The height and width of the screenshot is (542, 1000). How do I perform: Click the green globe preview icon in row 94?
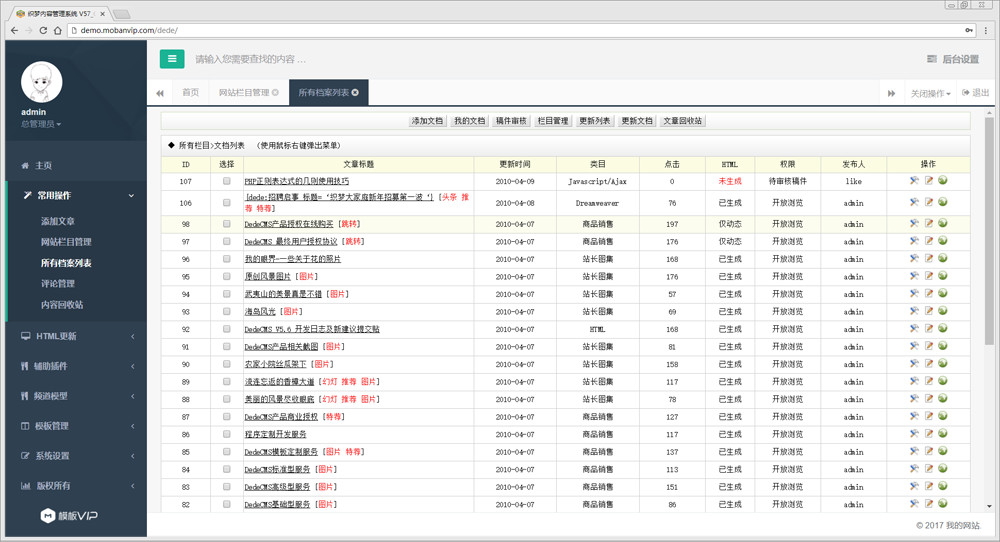coord(943,294)
